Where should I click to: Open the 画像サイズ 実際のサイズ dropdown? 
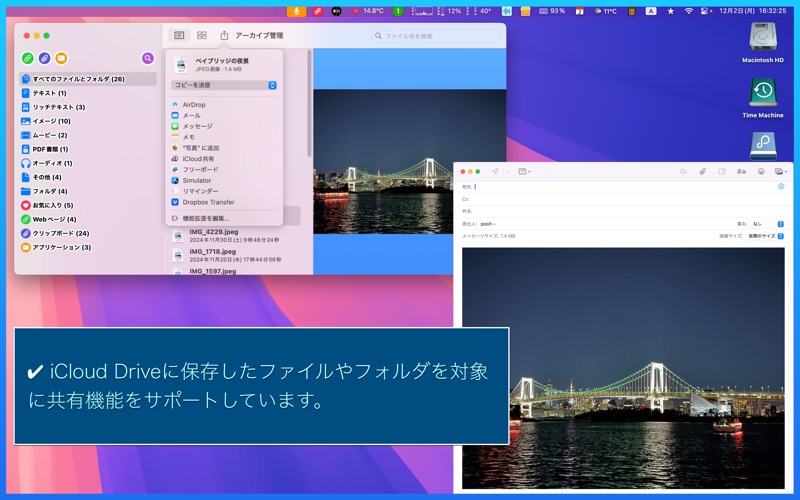tap(765, 236)
